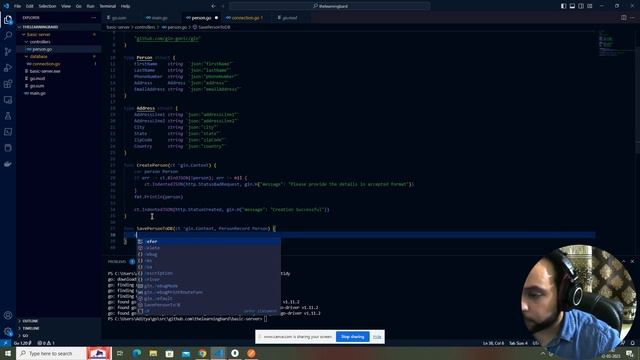640x360 pixels.
Task: Open go.mod in the explorer tree
Action: (x=37, y=78)
